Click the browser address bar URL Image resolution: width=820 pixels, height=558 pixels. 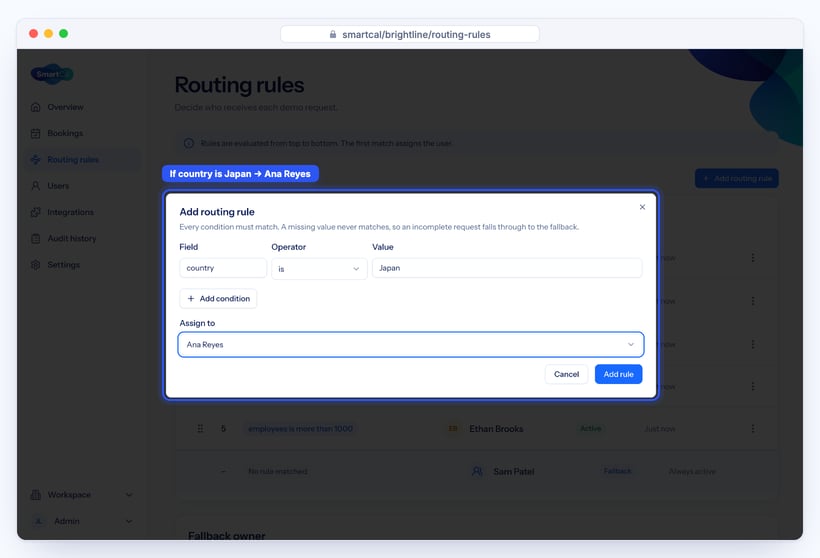click(x=416, y=35)
